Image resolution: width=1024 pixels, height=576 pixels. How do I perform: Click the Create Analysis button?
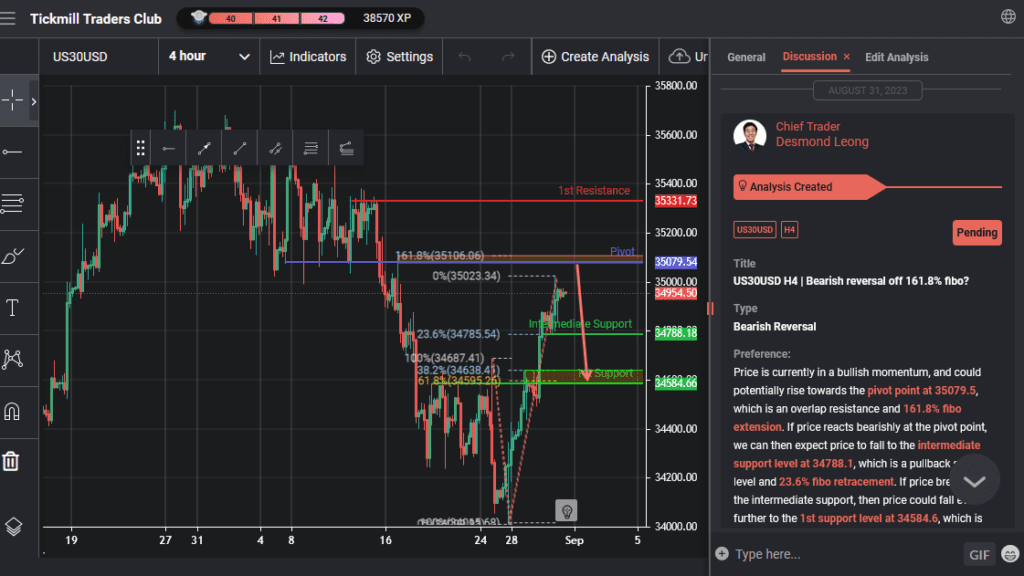pyautogui.click(x=595, y=56)
